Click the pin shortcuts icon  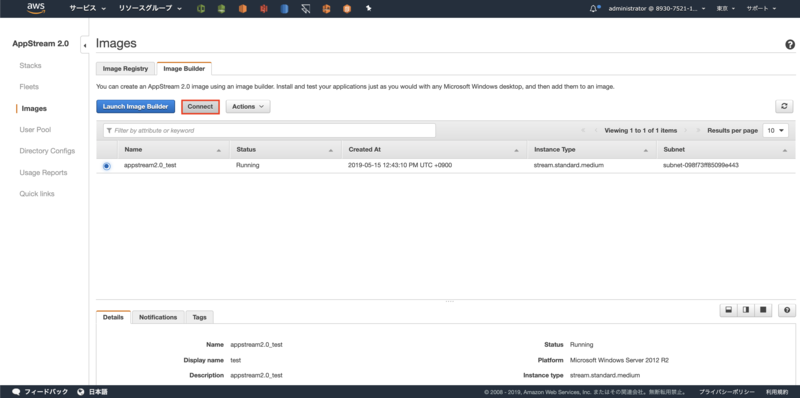point(368,9)
